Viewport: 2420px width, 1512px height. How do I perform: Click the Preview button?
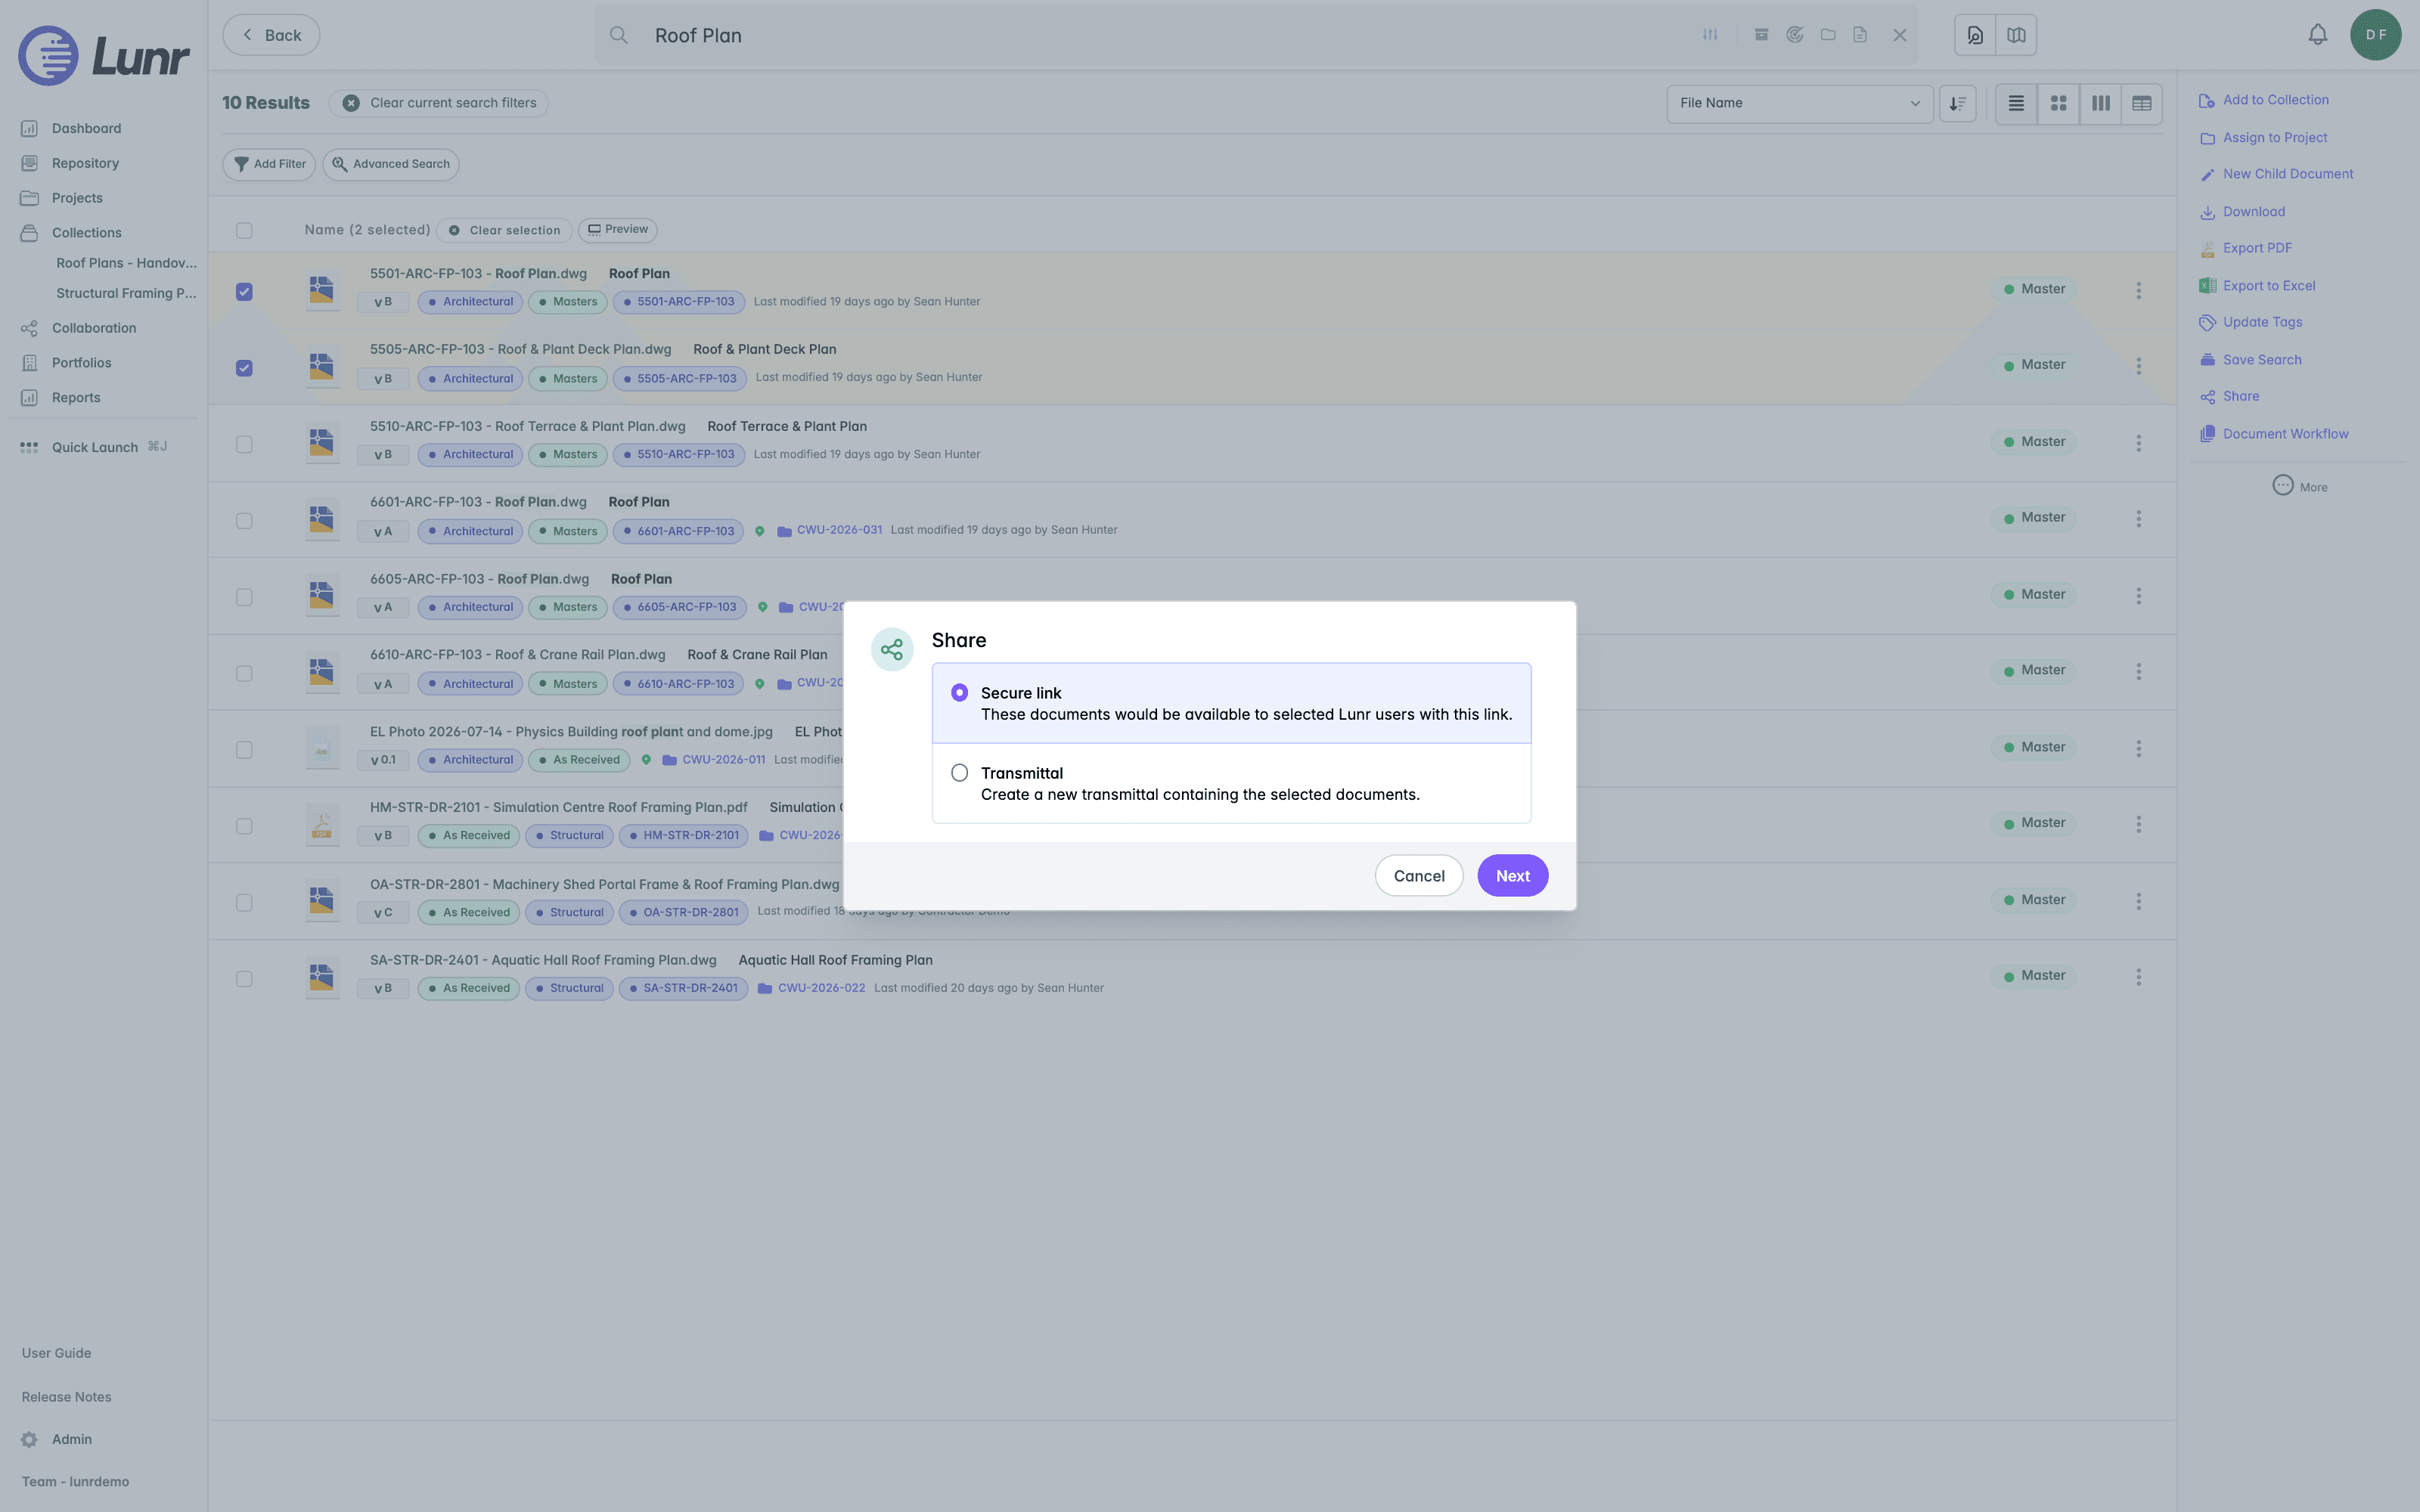617,230
